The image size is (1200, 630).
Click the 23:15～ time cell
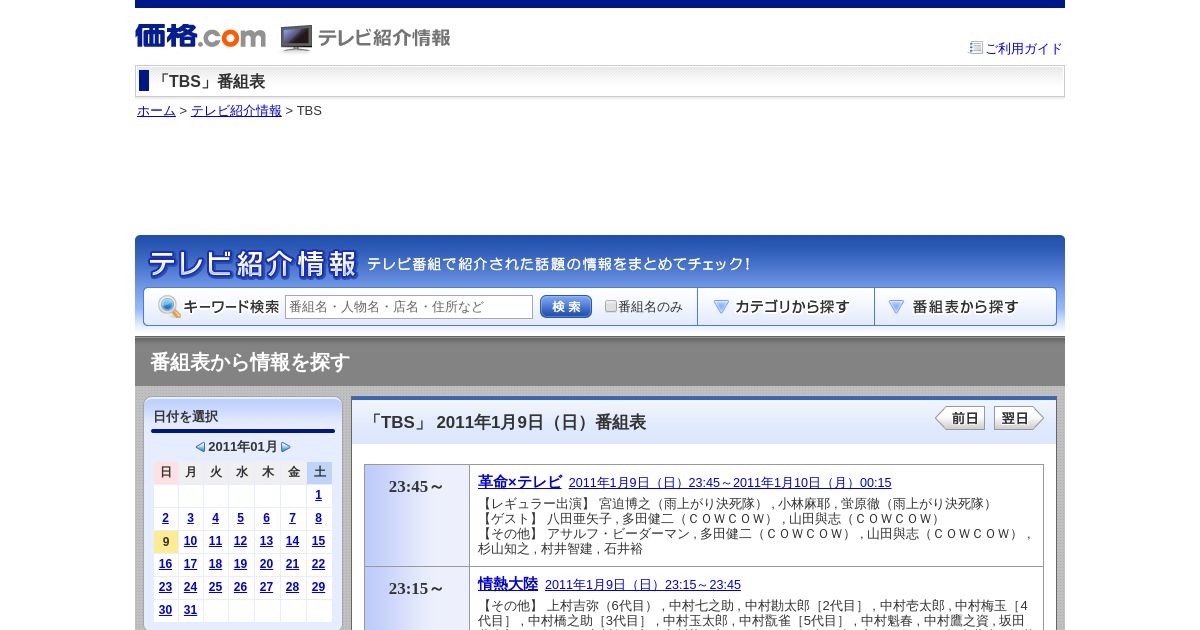[417, 598]
